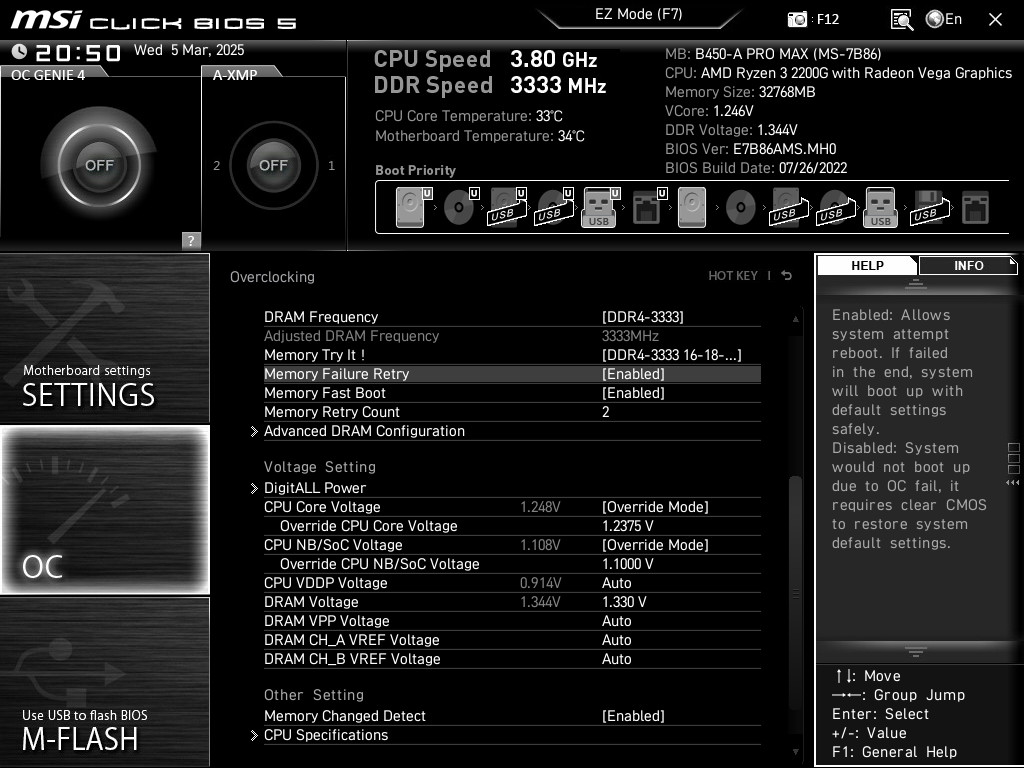Open the M-FLASH BIOS flash section
Viewport: 1024px width, 768px height.
click(x=104, y=682)
